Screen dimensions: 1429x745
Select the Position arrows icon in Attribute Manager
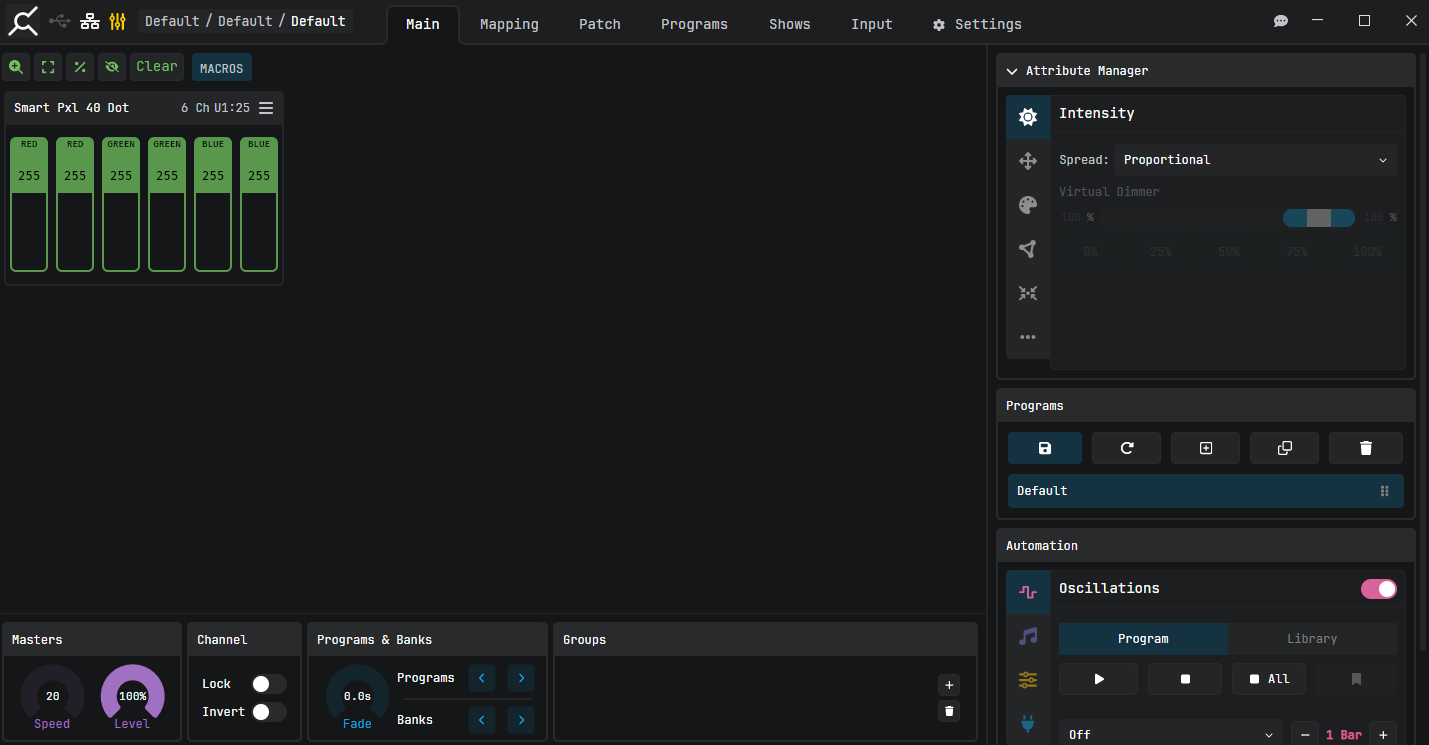[x=1028, y=161]
